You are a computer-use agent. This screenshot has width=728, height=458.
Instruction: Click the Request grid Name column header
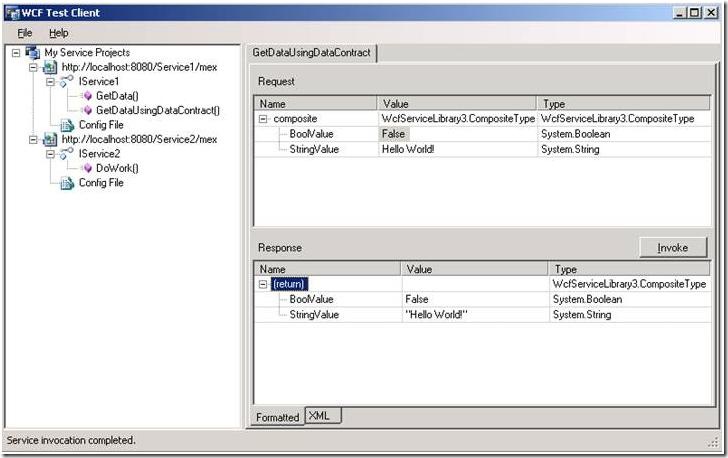point(315,104)
